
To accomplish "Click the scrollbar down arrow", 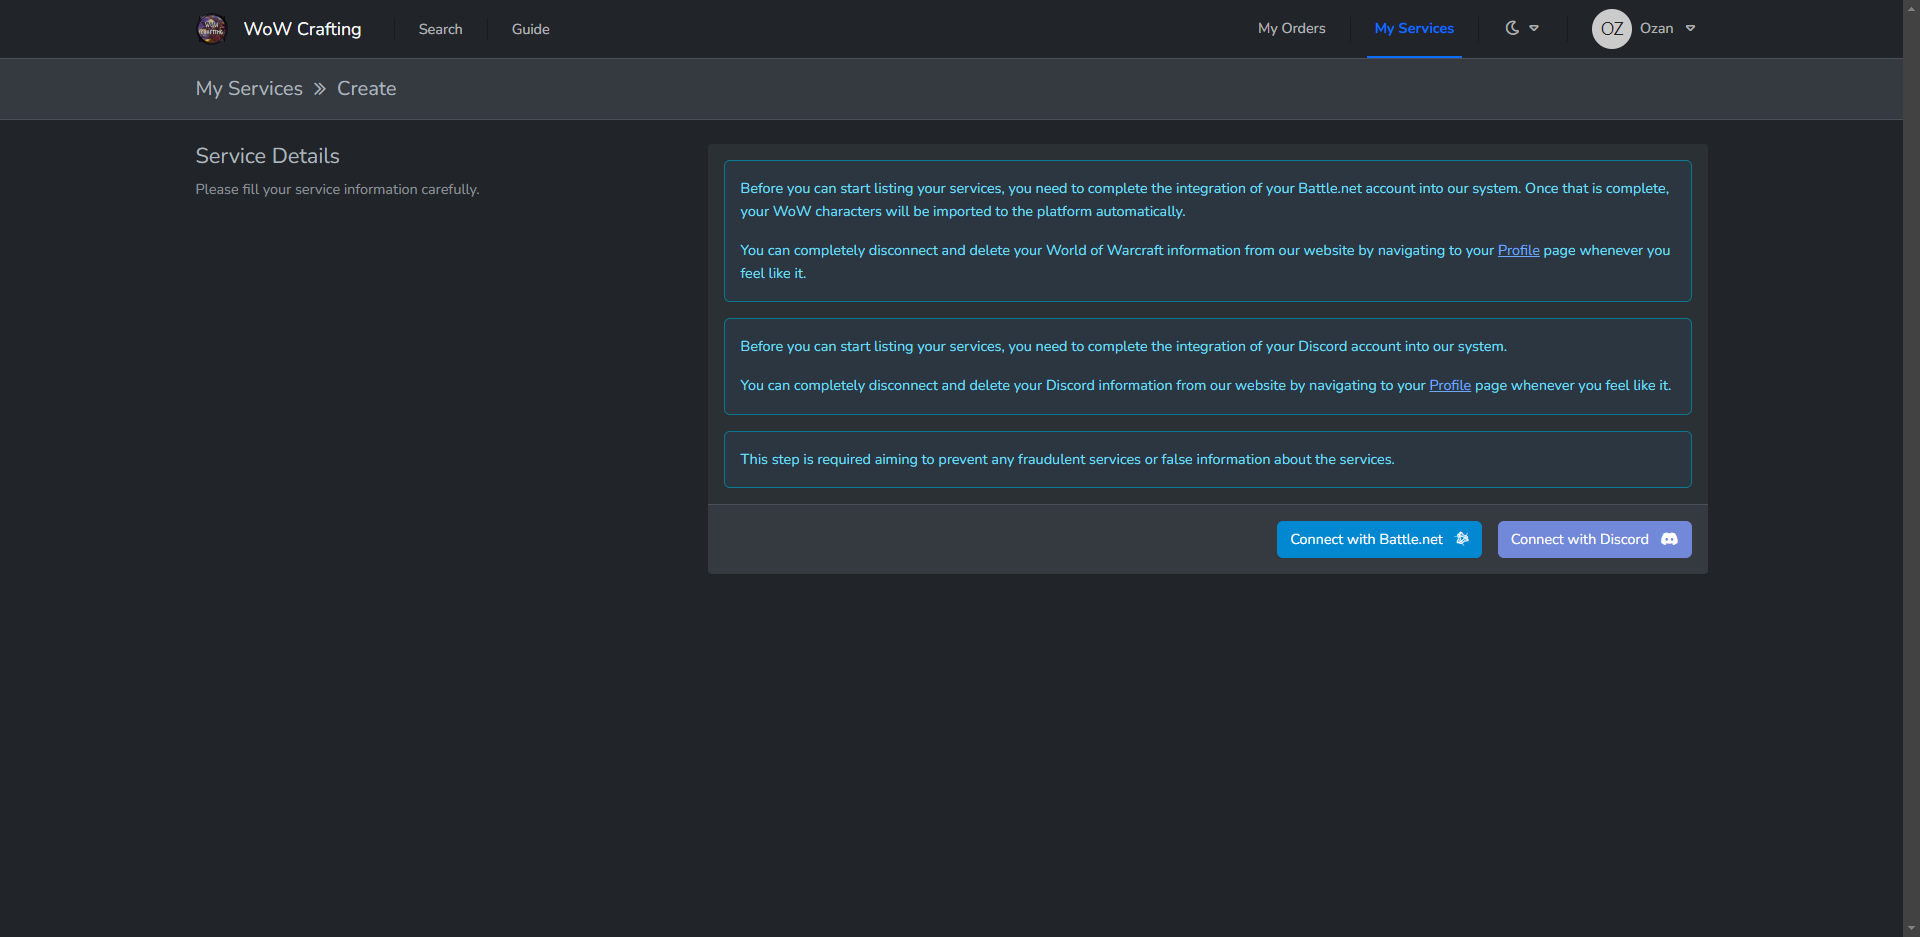I will (x=1911, y=929).
